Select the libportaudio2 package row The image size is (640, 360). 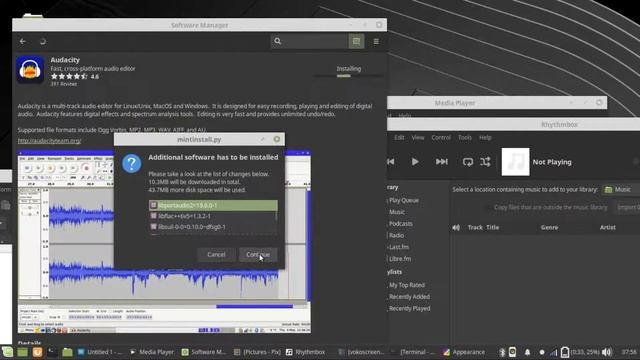213,205
